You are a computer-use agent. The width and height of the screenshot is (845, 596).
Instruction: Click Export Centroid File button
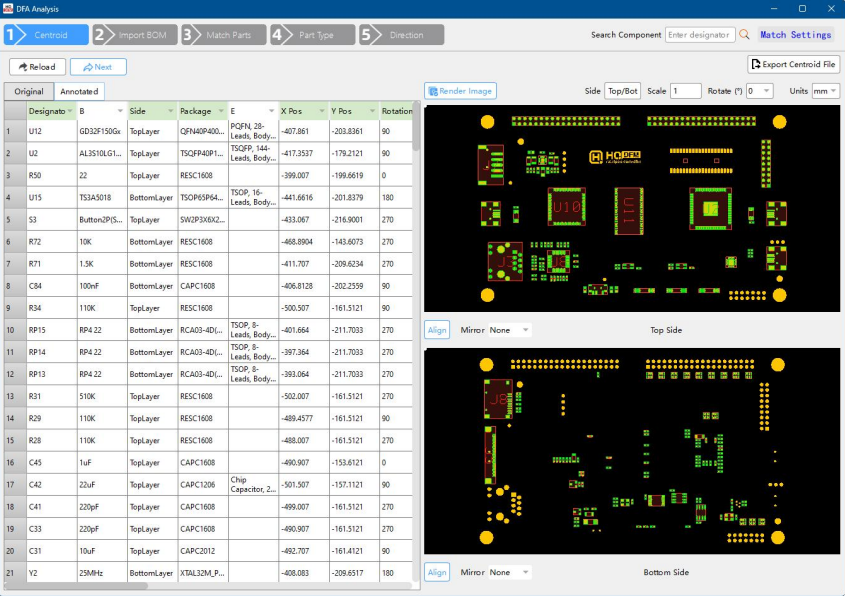[x=793, y=65]
